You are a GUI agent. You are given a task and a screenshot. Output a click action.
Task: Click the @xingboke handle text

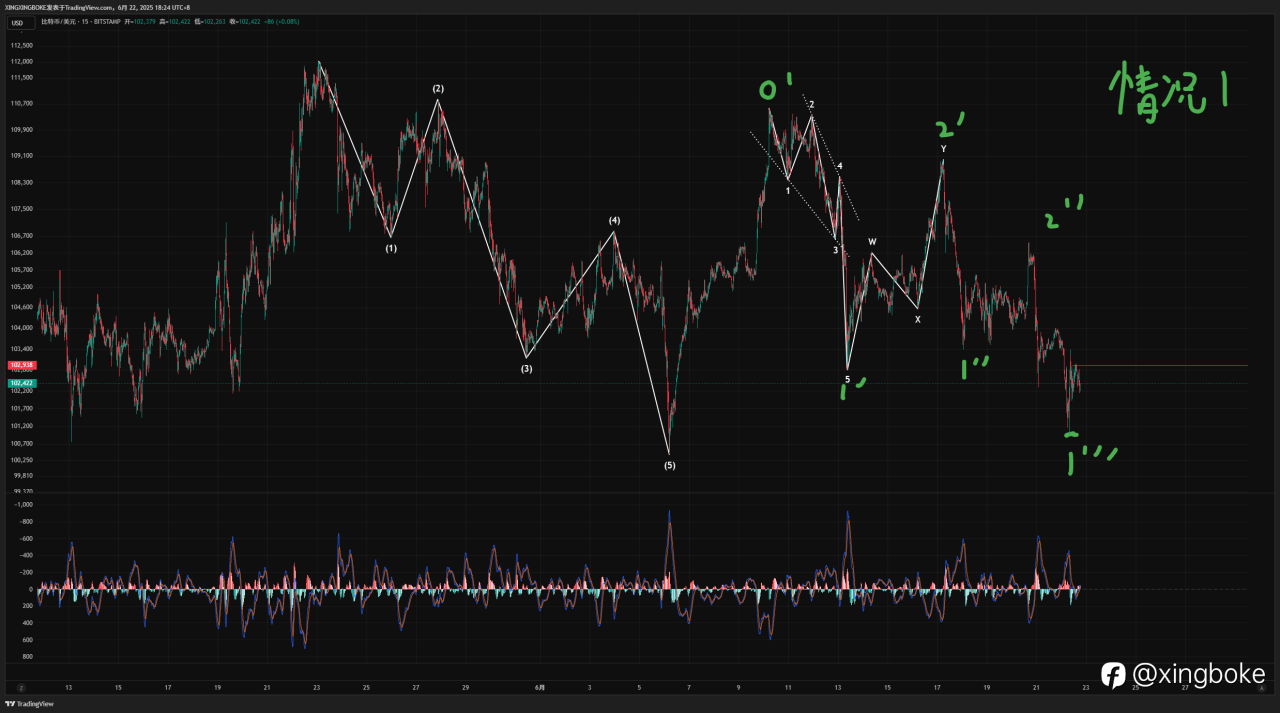(x=1198, y=675)
